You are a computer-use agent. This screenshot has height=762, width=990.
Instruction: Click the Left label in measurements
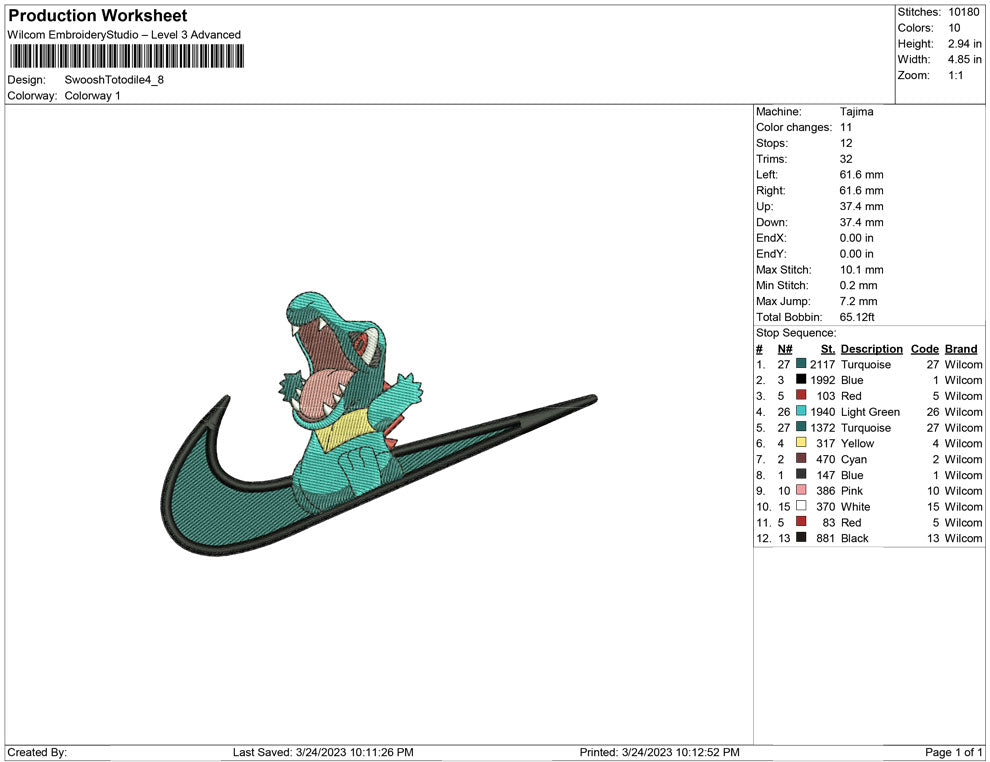766,174
